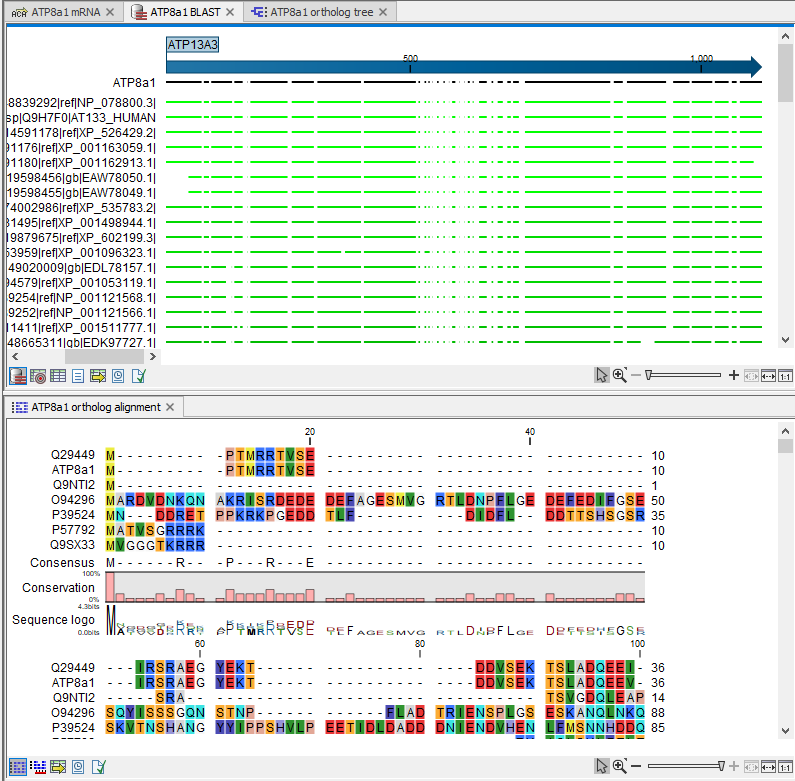This screenshot has height=781, width=795.
Task: Switch to the ATP8a1 mRNA tab
Action: pyautogui.click(x=63, y=12)
